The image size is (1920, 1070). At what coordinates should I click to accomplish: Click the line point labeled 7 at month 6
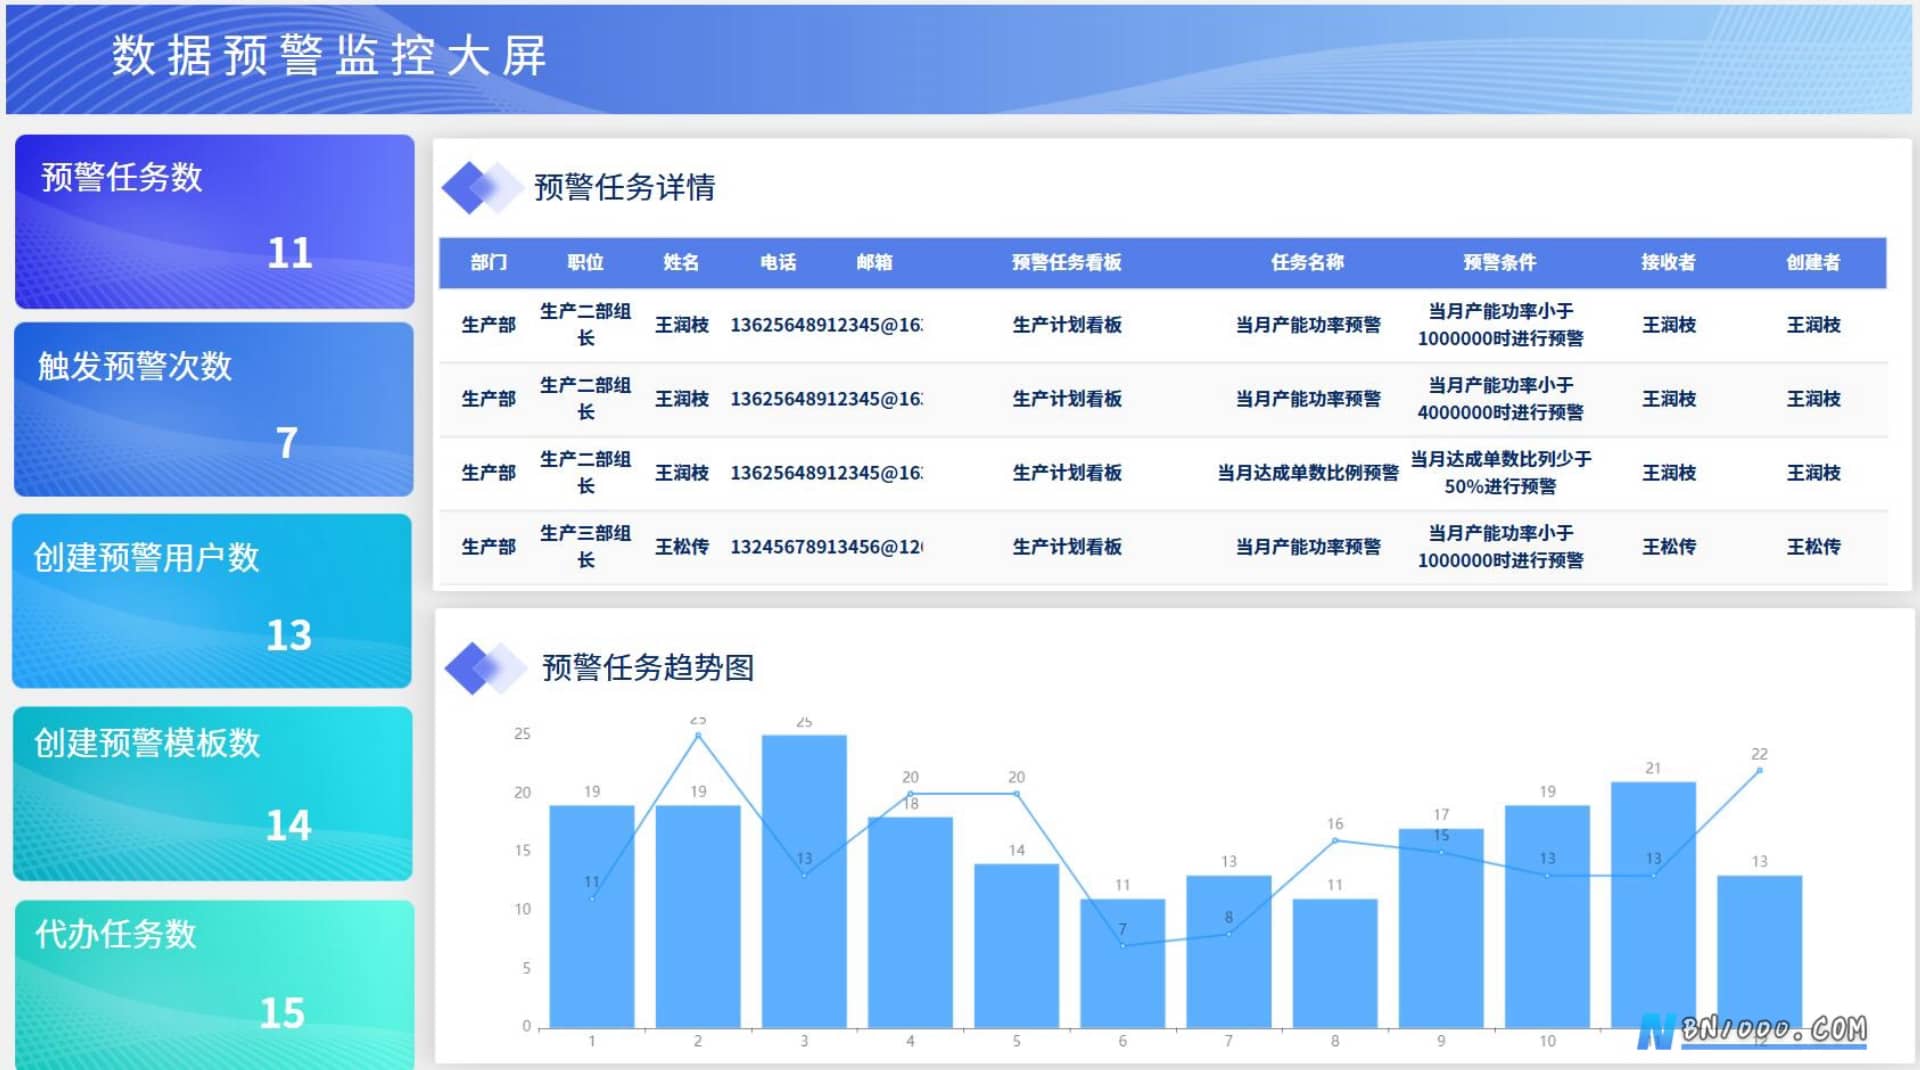pyautogui.click(x=1122, y=945)
